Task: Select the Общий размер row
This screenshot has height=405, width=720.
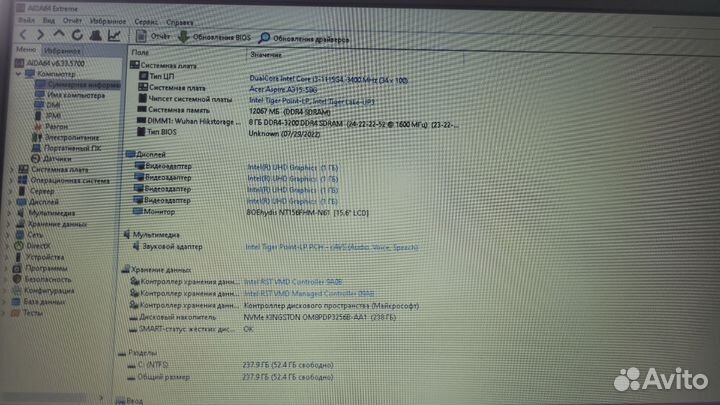Action: pyautogui.click(x=229, y=377)
